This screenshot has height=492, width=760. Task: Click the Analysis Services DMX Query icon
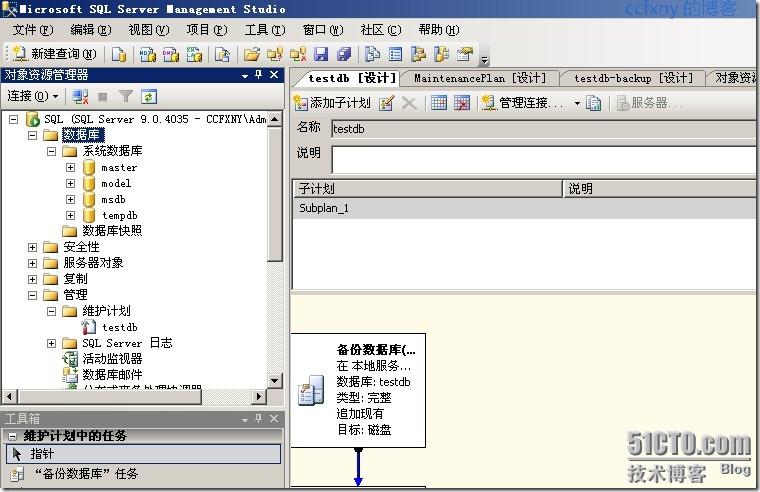(x=171, y=54)
